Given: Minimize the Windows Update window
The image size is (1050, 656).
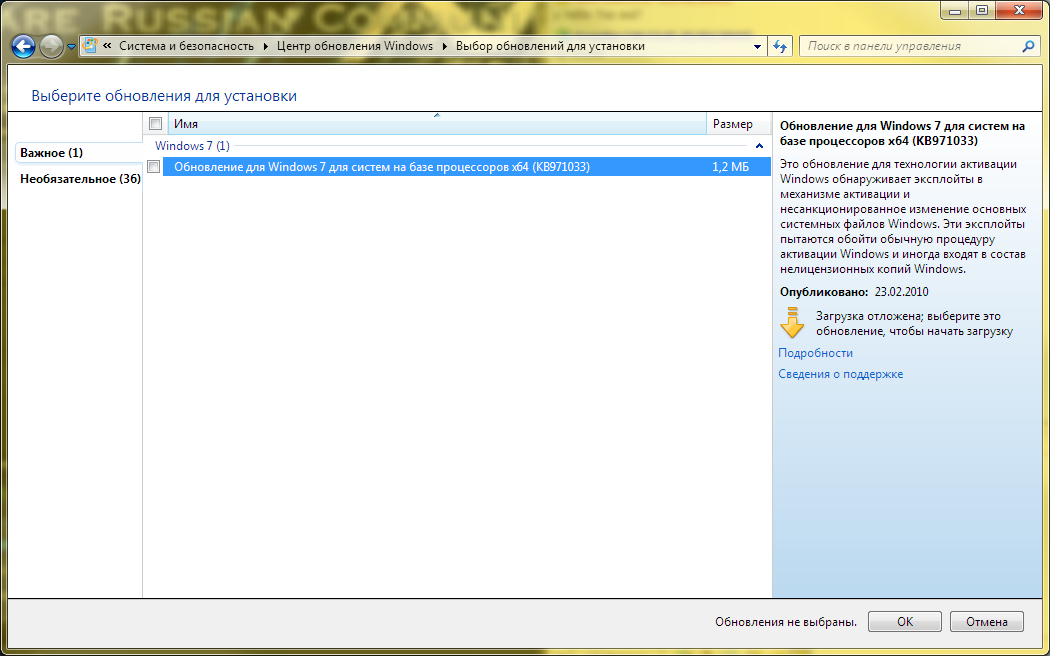Looking at the screenshot, I should tap(954, 10).
